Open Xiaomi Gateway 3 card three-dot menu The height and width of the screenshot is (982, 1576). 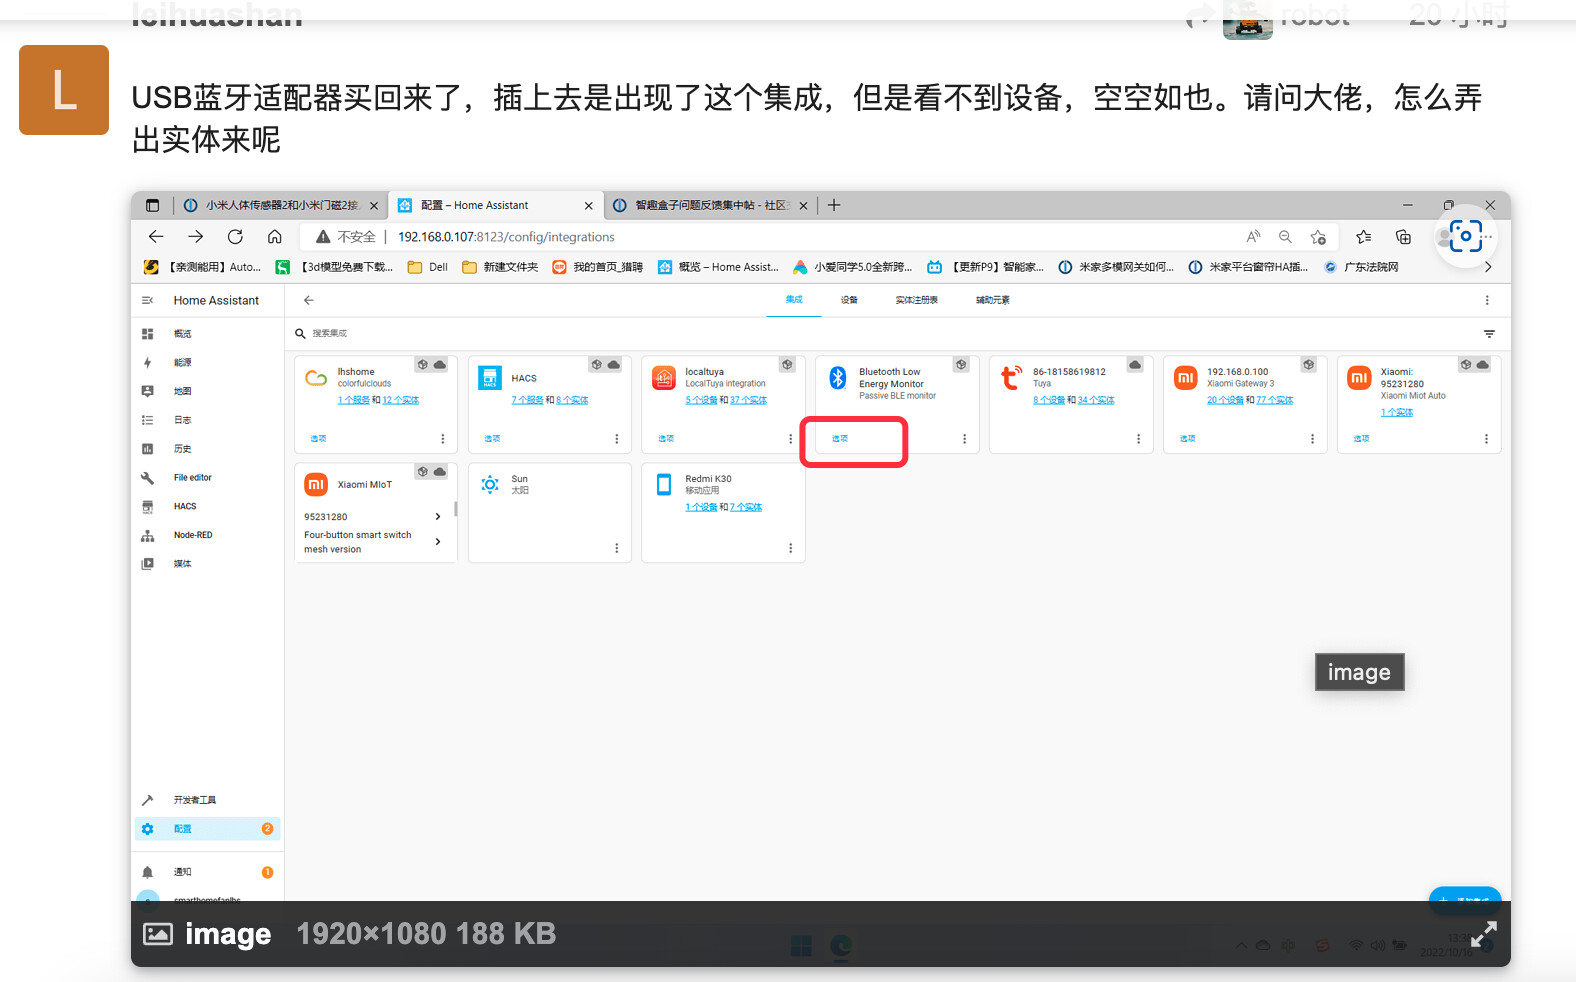tap(1312, 439)
